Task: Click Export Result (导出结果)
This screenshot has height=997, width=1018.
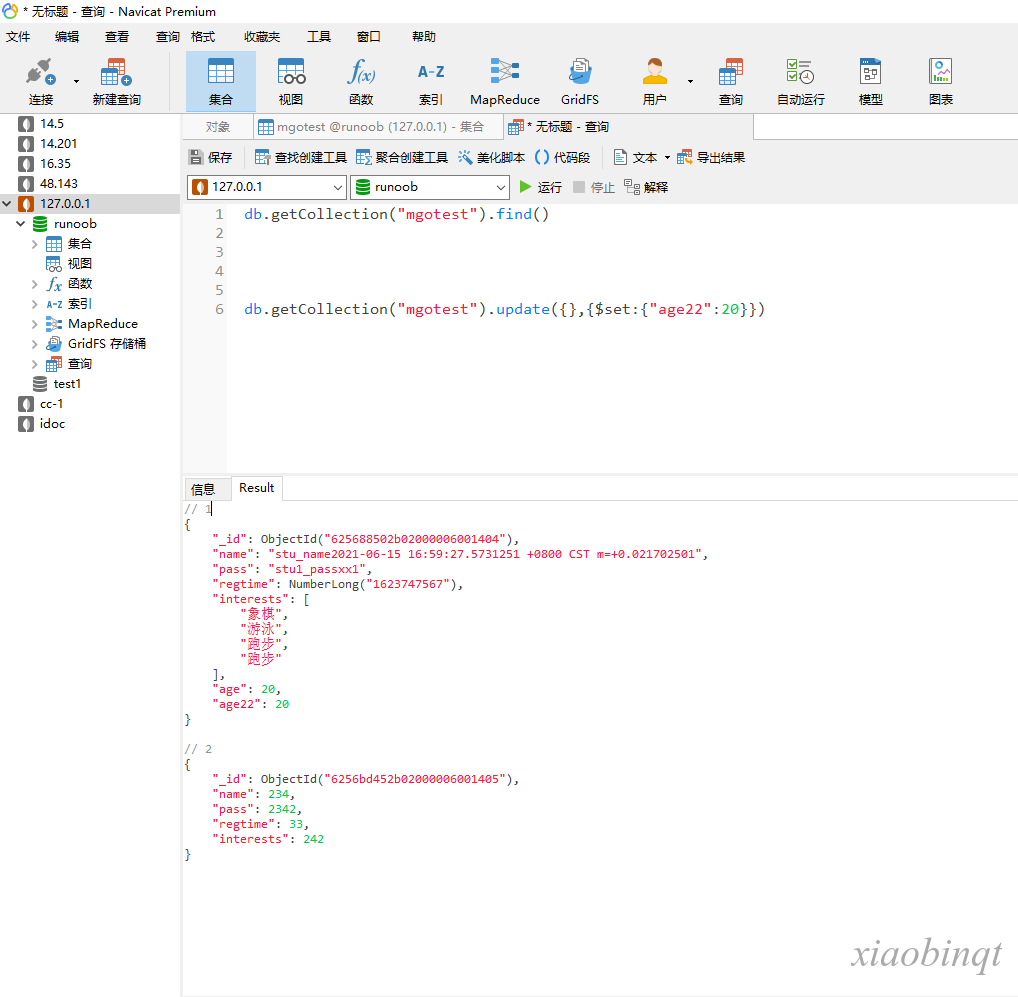Action: click(x=711, y=157)
